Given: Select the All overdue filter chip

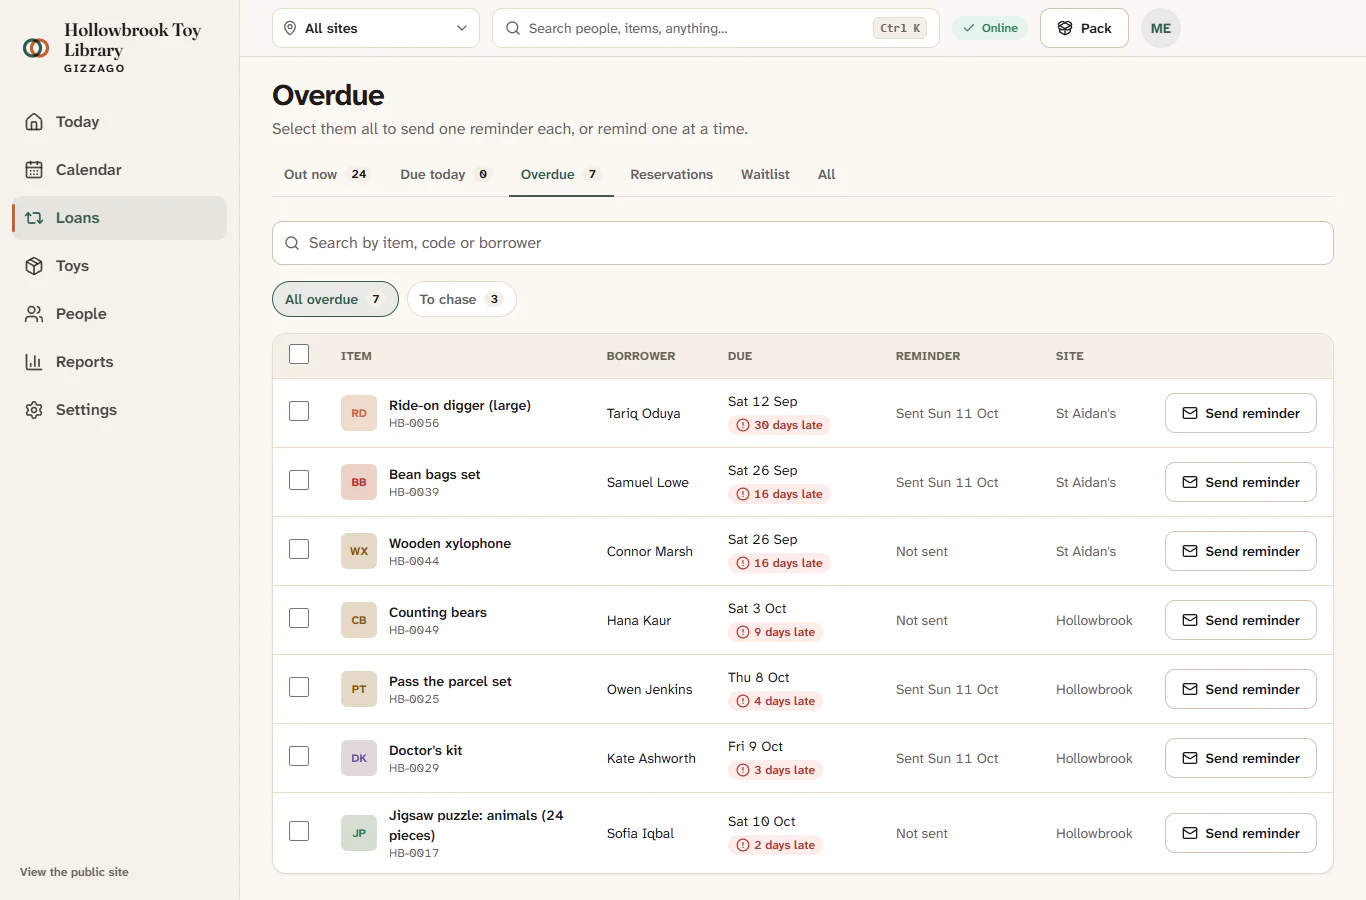Looking at the screenshot, I should point(335,299).
